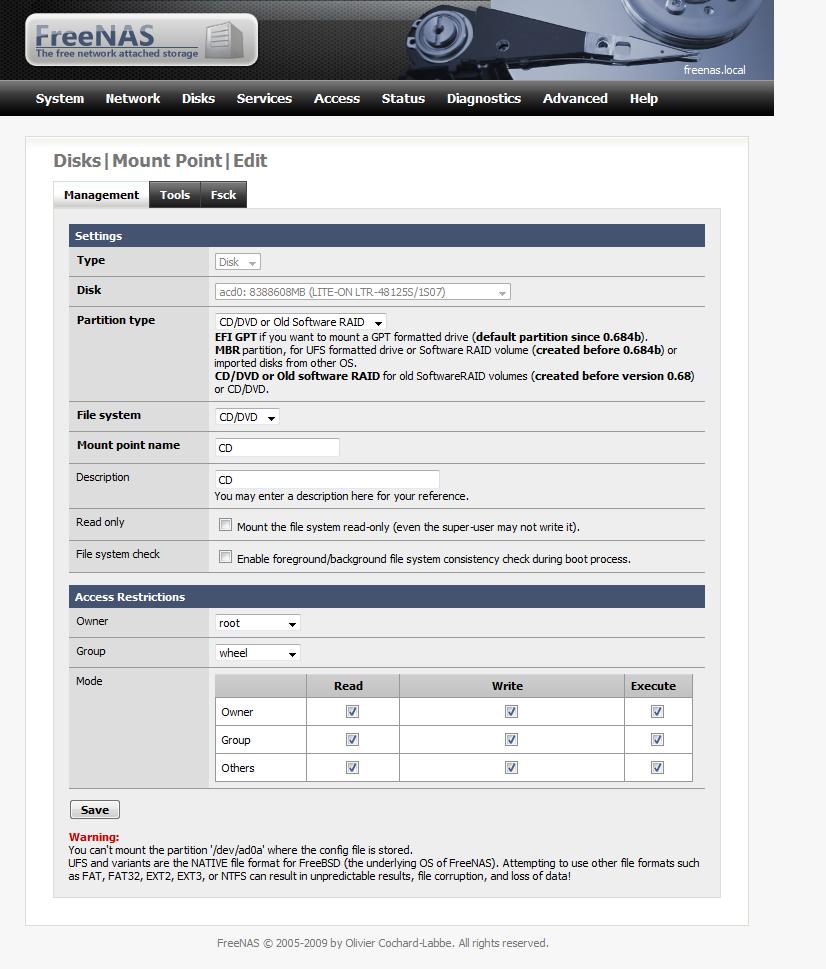Click the Access Restrictions section header
This screenshot has height=969, width=826.
[x=387, y=597]
